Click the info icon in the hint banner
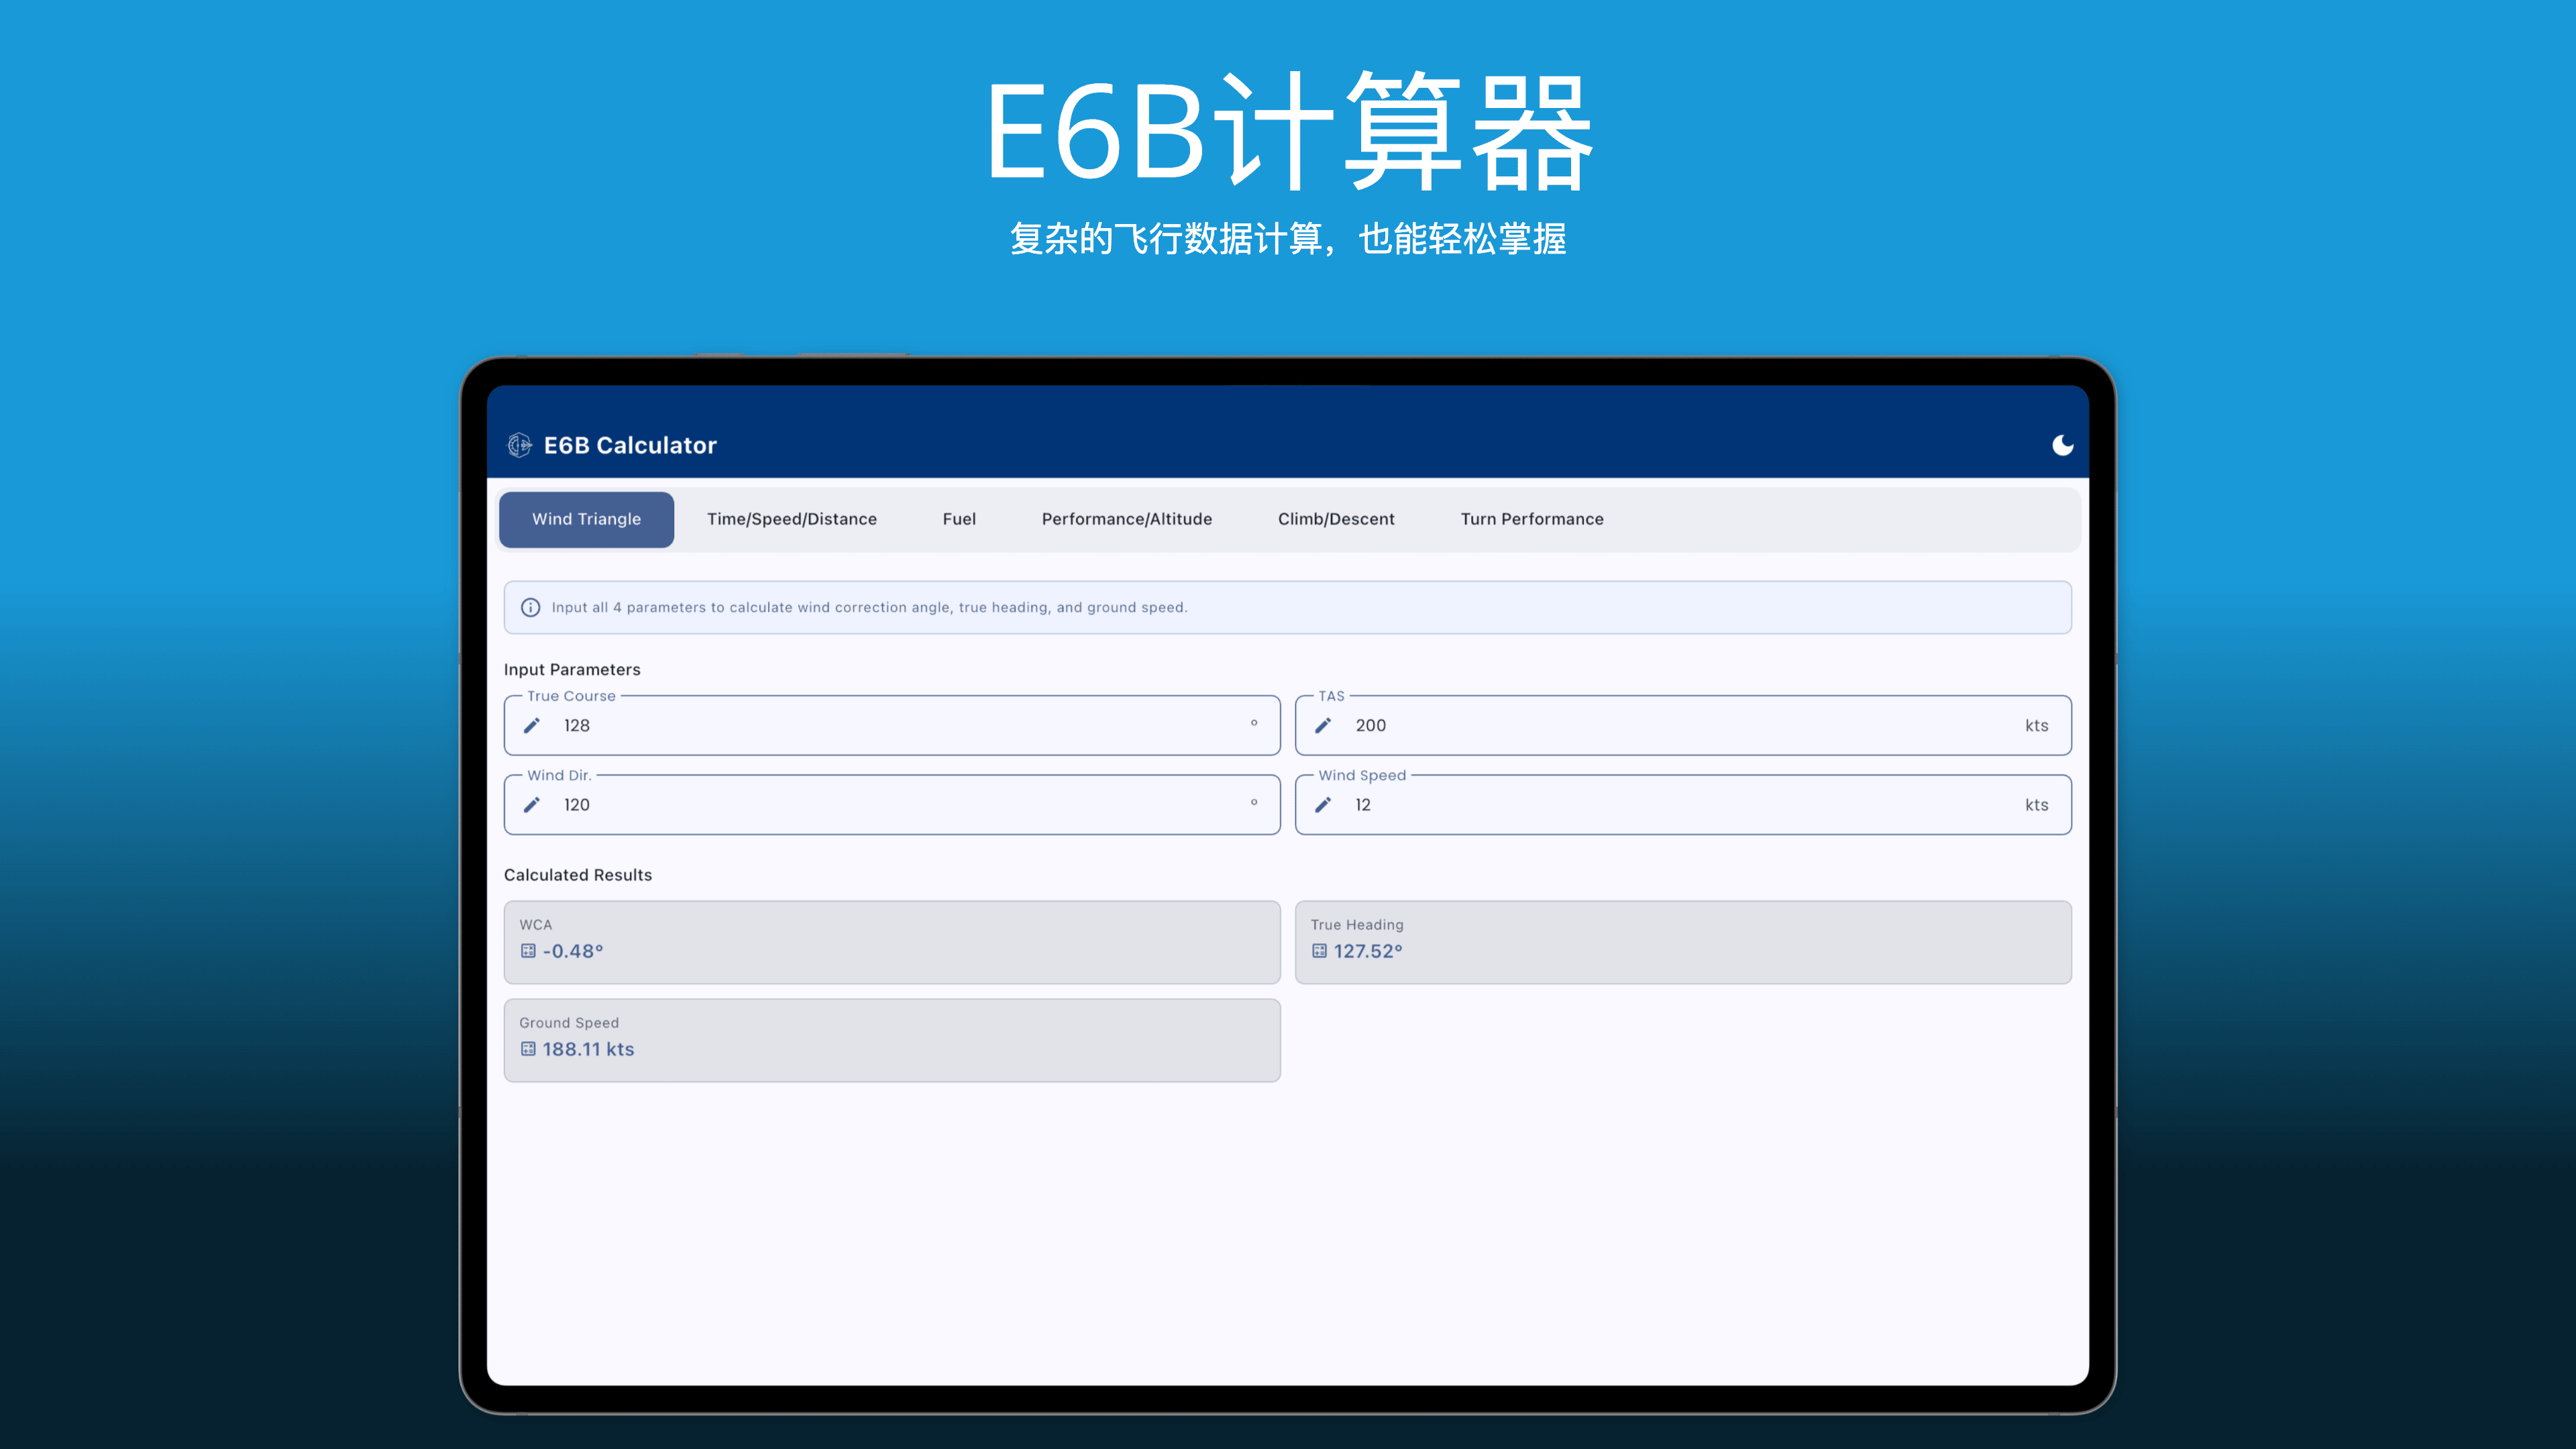The width and height of the screenshot is (2576, 1449). pos(531,607)
